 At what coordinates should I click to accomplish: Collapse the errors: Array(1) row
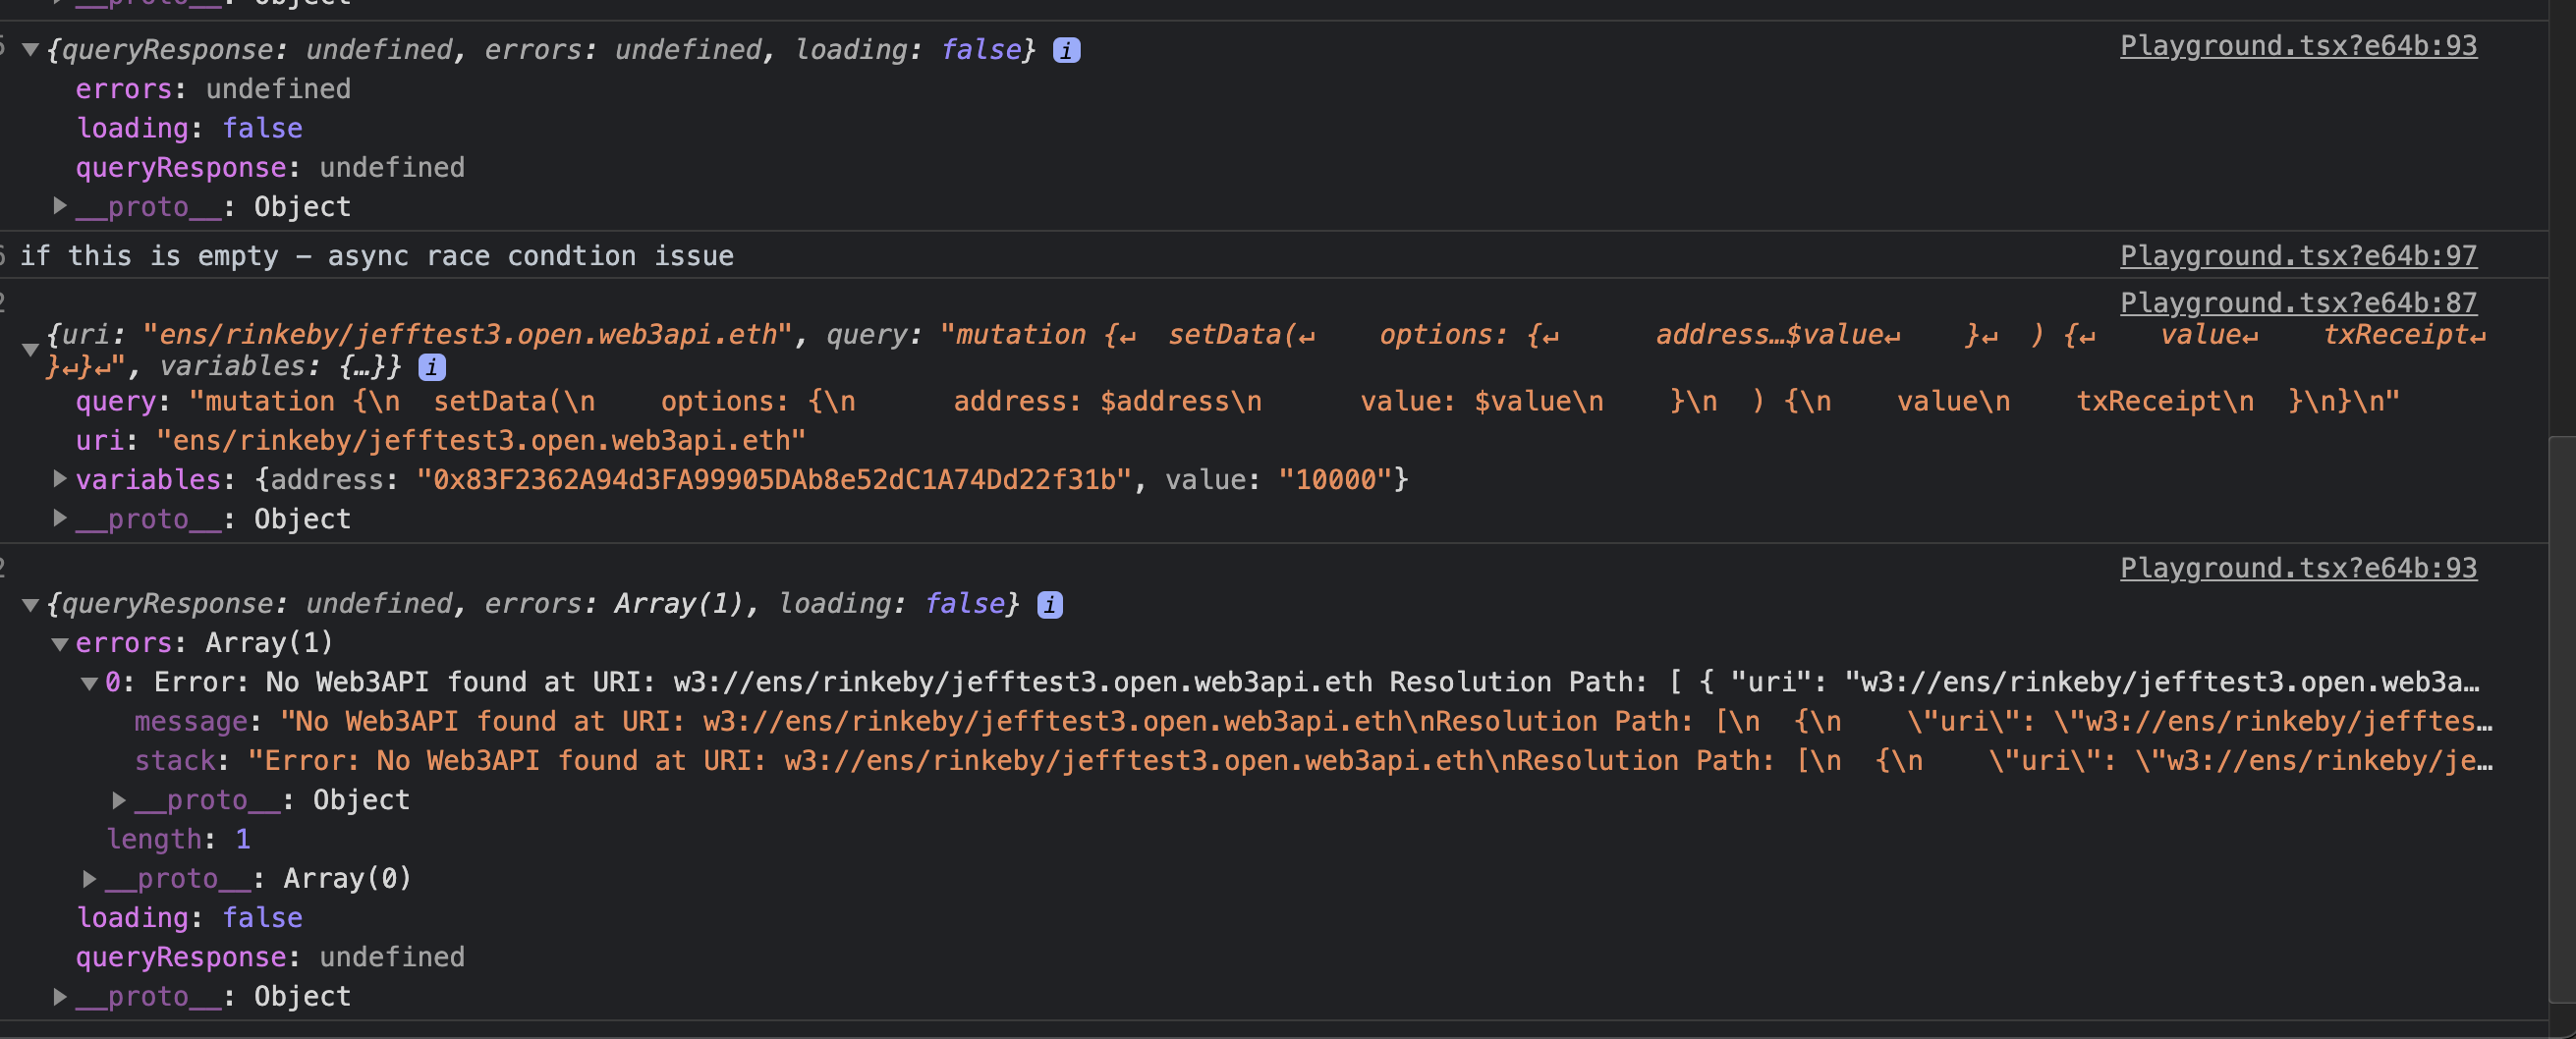coord(60,643)
